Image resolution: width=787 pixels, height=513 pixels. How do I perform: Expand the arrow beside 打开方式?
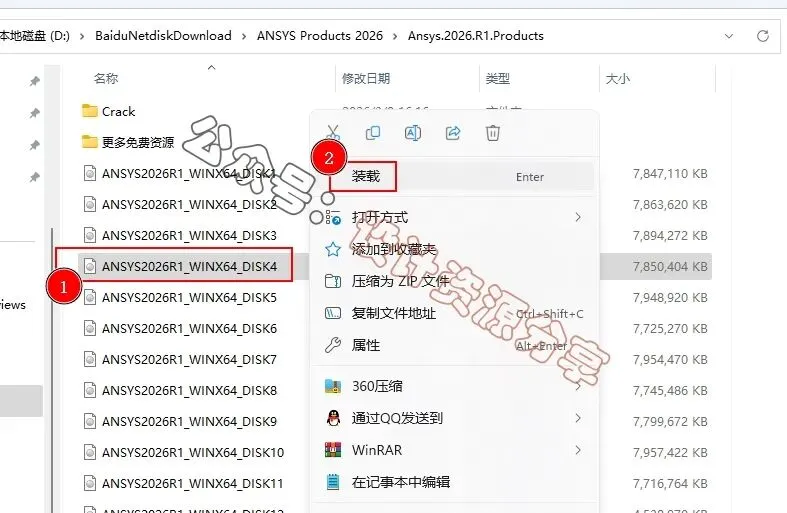(578, 217)
